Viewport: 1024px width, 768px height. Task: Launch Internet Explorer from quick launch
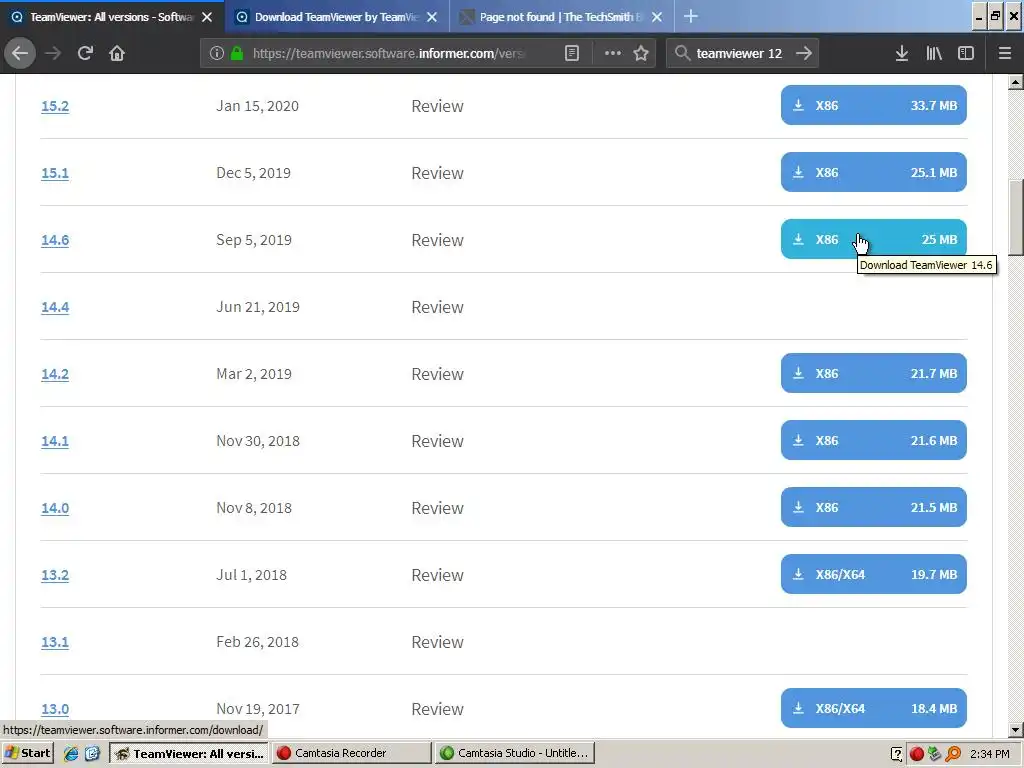71,753
